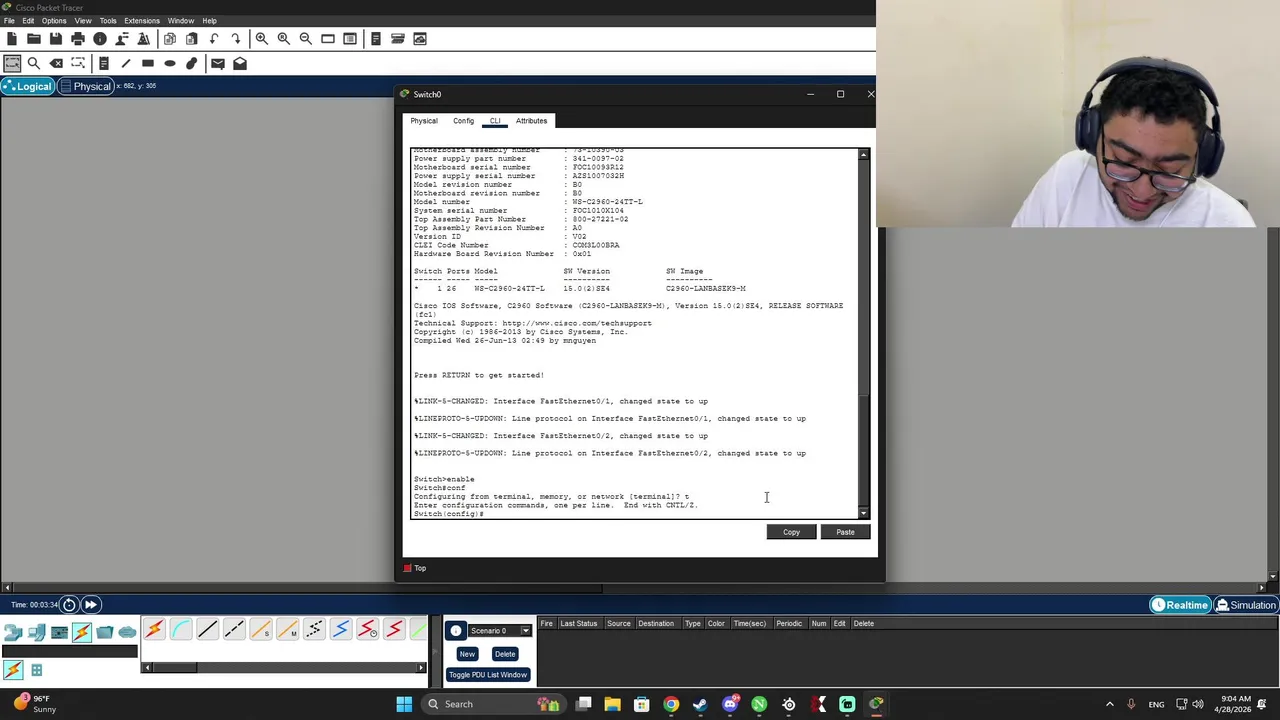Image resolution: width=1280 pixels, height=720 pixels.
Task: Open the Config tab in Switch0
Action: 463,121
